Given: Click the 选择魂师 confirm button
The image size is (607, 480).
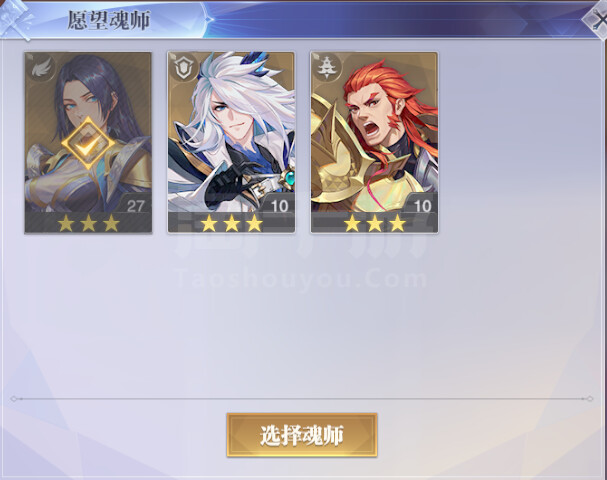Looking at the screenshot, I should coord(302,435).
